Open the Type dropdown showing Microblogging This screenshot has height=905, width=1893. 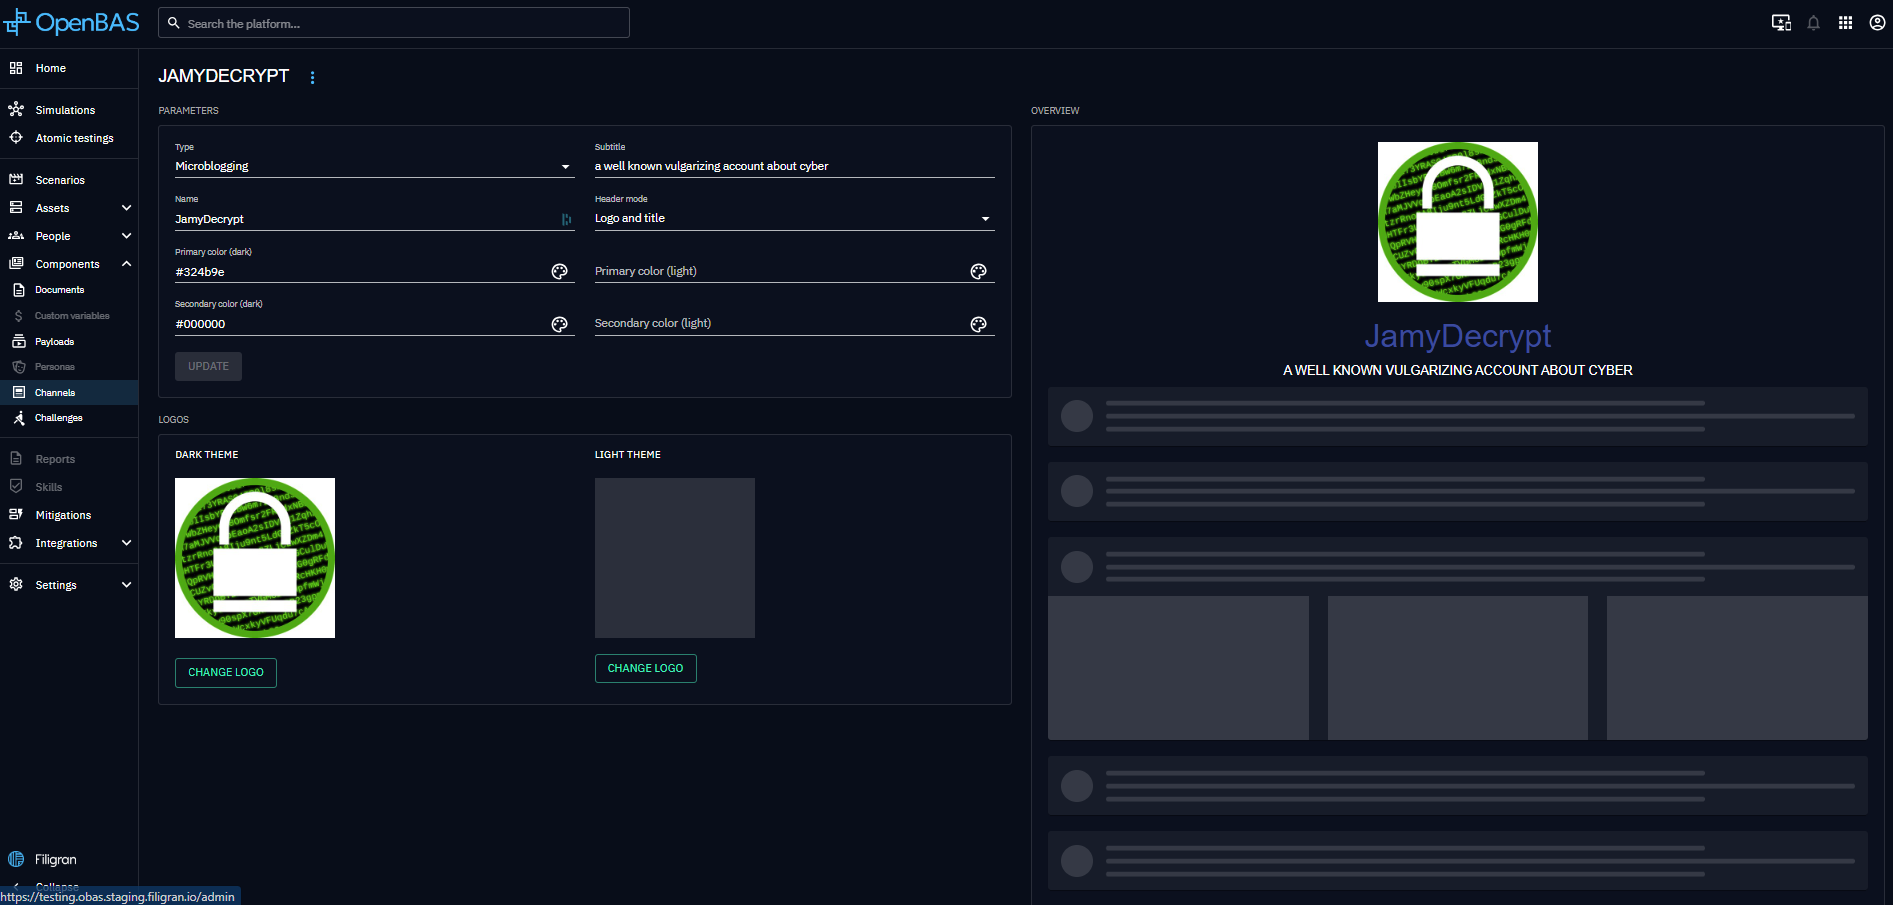click(x=373, y=166)
